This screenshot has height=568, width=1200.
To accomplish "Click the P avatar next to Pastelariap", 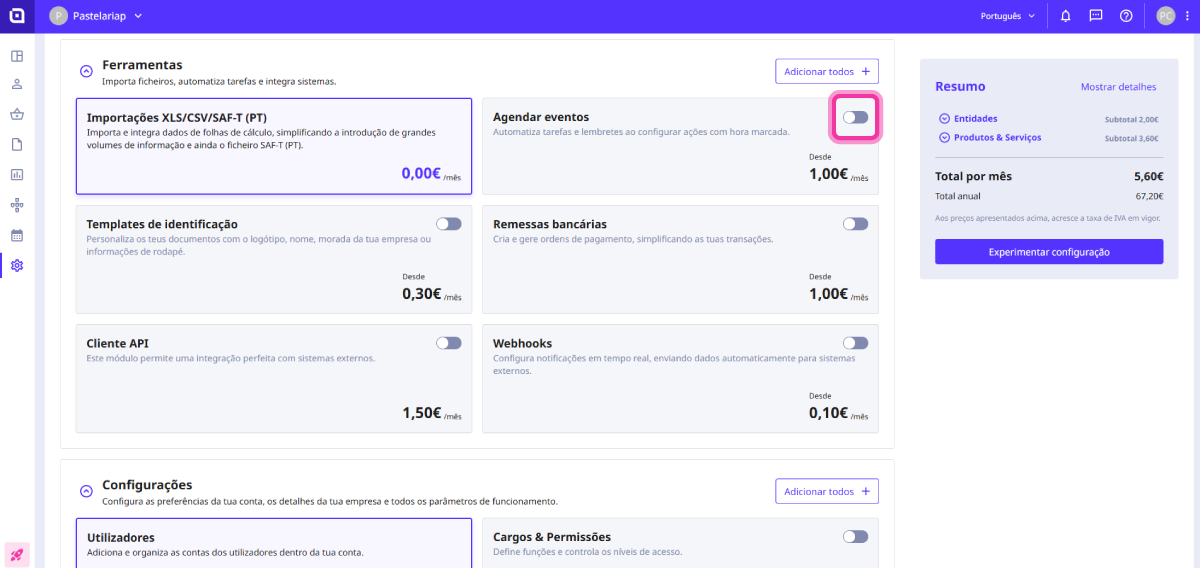I will click(x=58, y=16).
